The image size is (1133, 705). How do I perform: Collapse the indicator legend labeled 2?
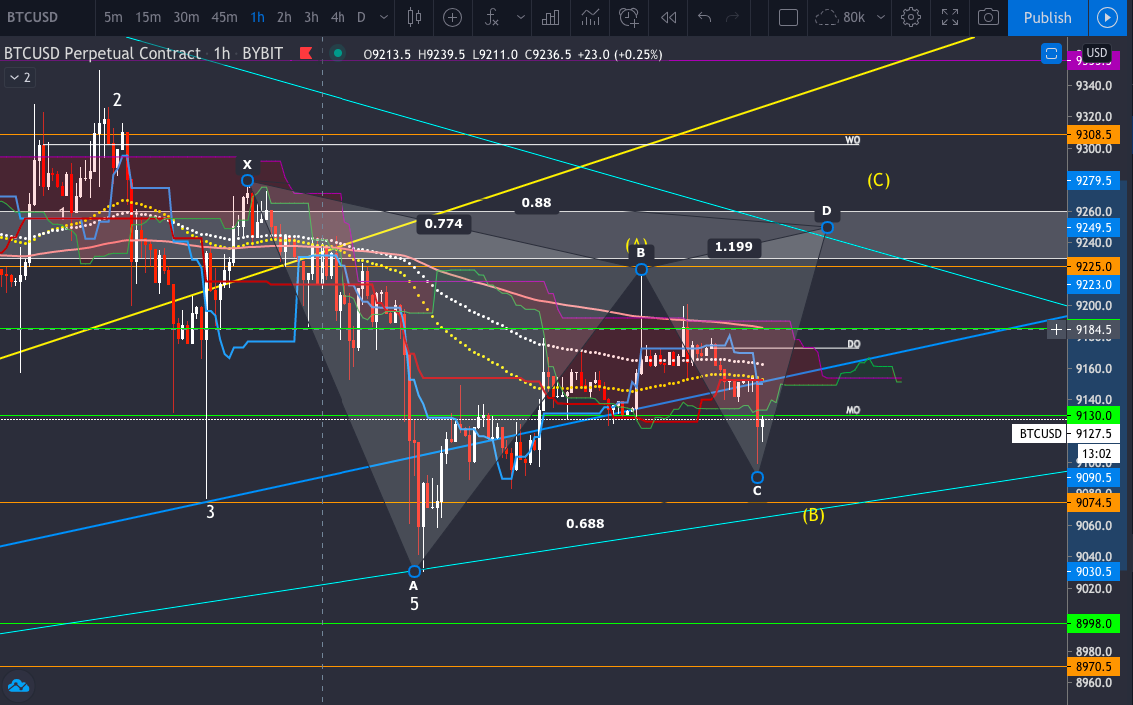point(20,77)
